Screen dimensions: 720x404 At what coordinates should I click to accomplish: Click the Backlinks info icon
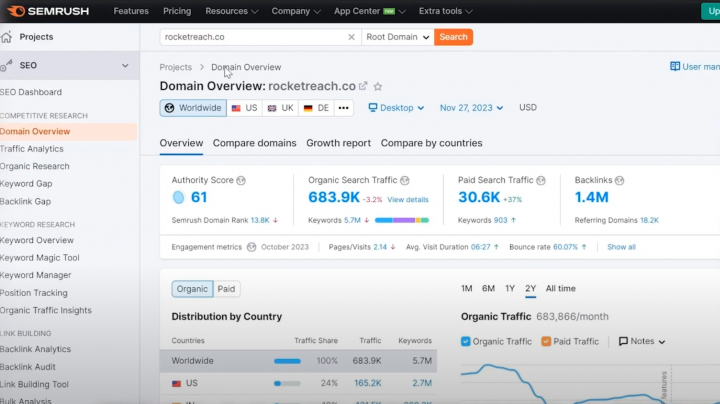[620, 181]
